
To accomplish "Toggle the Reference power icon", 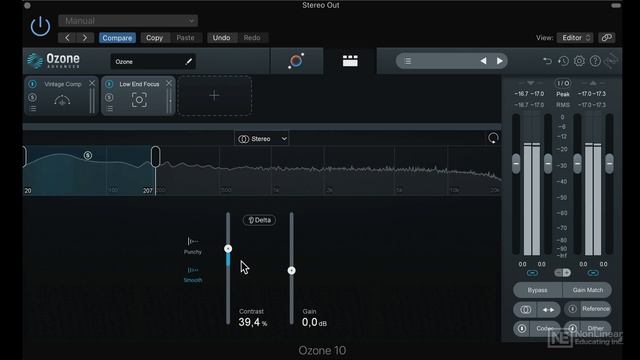I will click(x=572, y=309).
